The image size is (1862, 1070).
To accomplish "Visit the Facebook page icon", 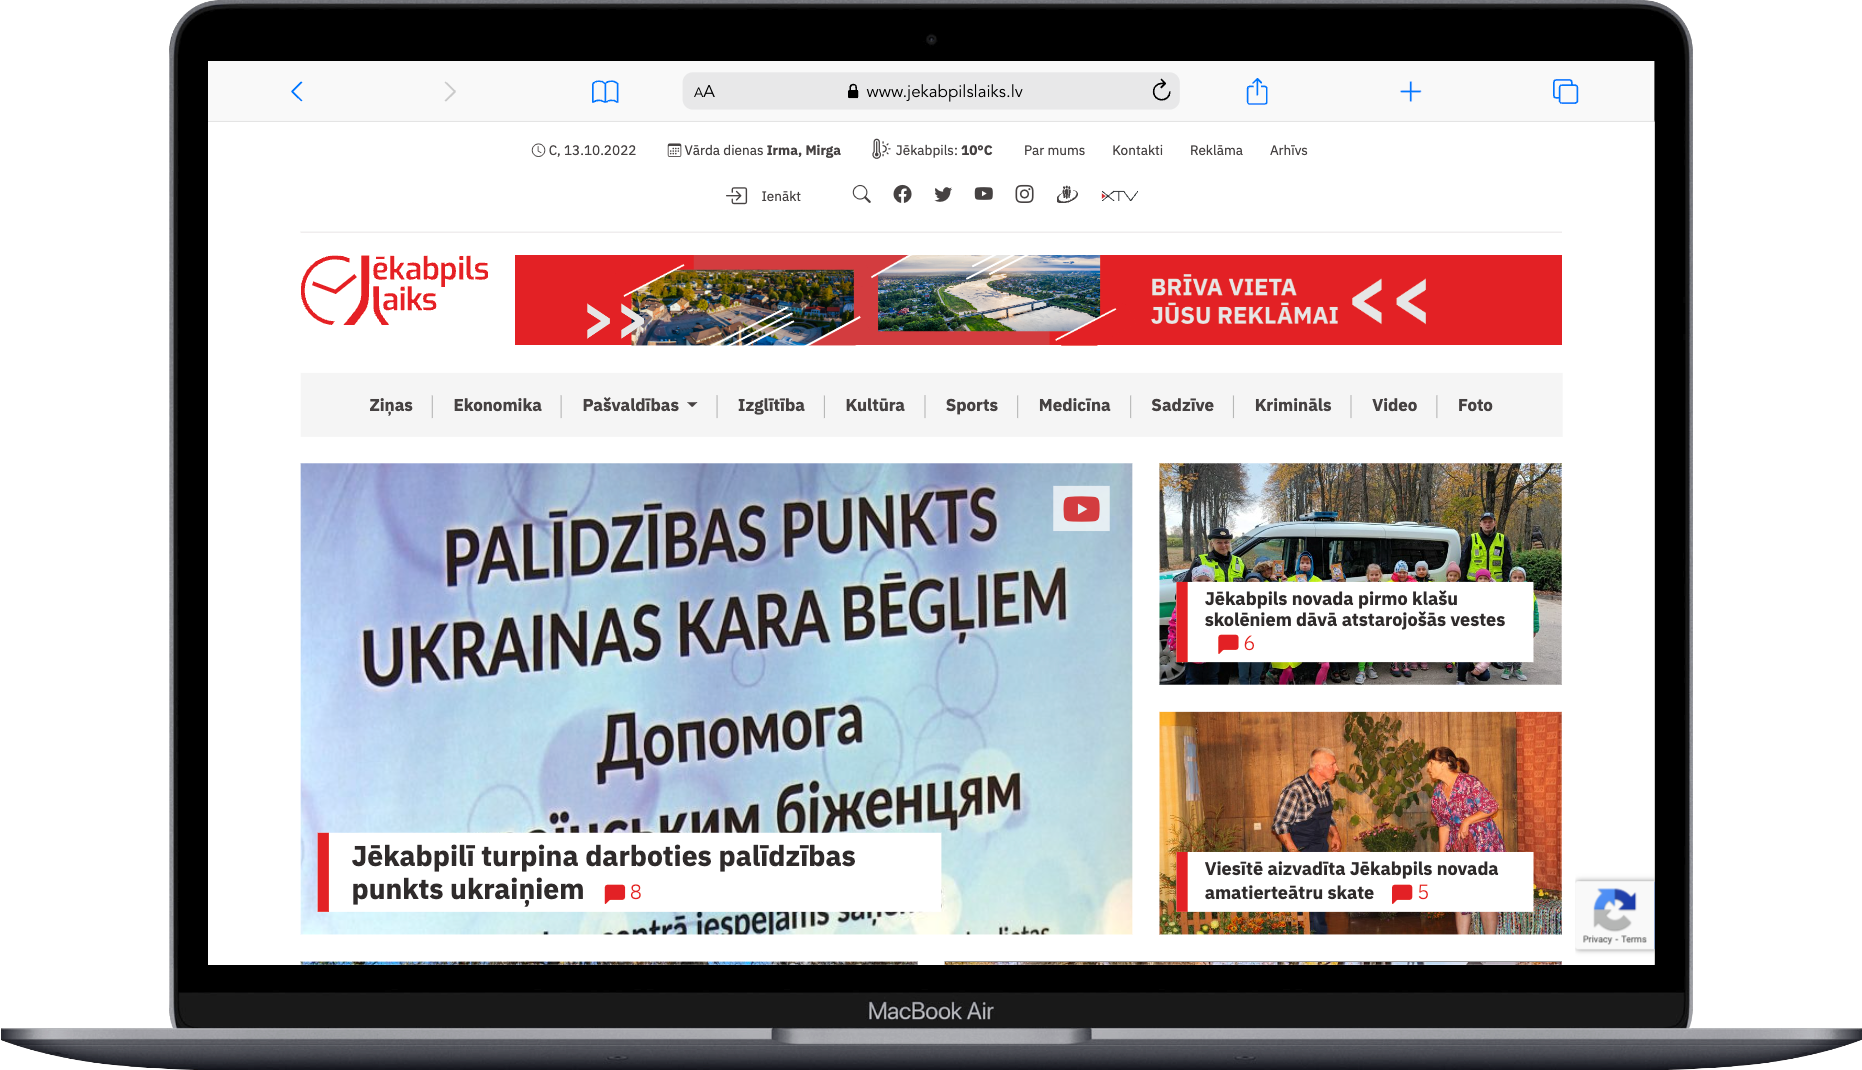I will [902, 195].
